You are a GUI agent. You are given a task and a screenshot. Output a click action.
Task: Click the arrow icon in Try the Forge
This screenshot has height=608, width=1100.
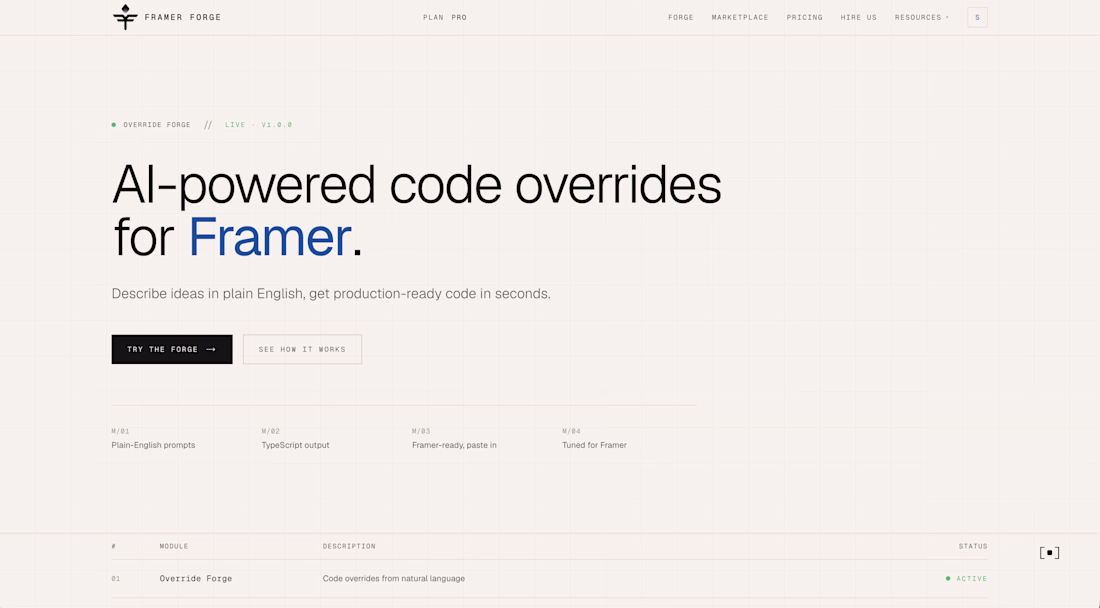click(211, 349)
